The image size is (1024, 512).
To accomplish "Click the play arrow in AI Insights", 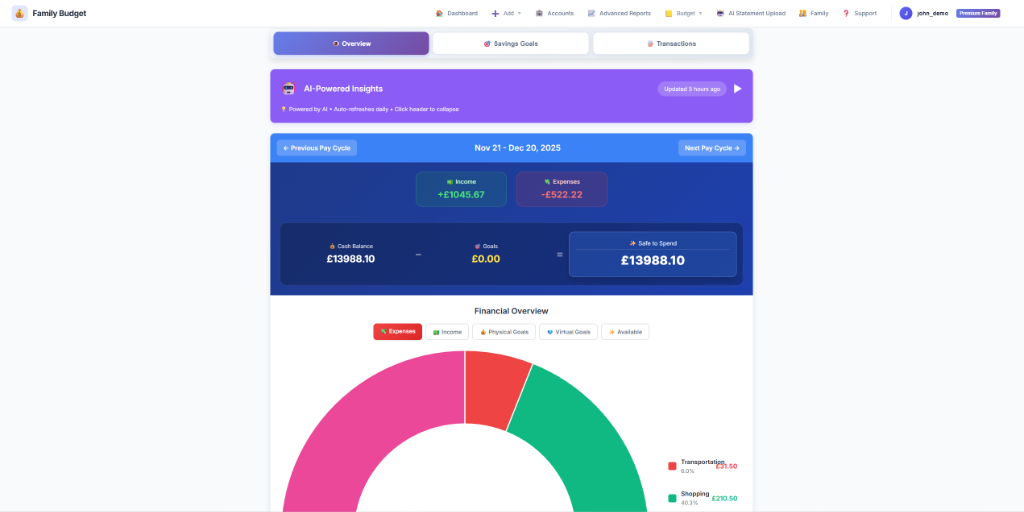I will point(737,89).
